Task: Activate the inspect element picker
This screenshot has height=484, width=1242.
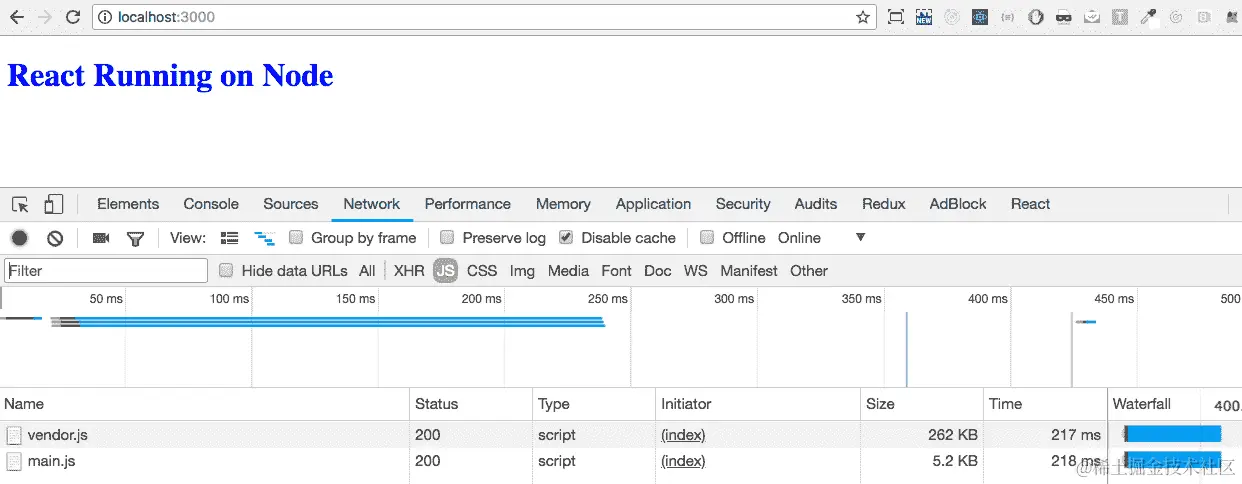Action: (20, 204)
